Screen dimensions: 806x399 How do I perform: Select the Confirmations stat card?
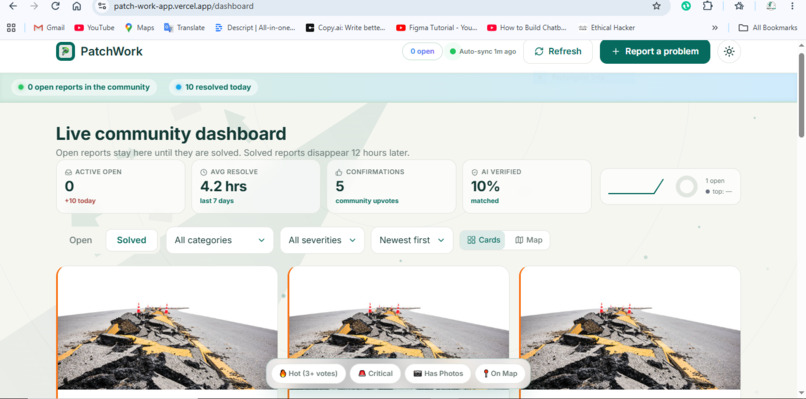point(391,186)
